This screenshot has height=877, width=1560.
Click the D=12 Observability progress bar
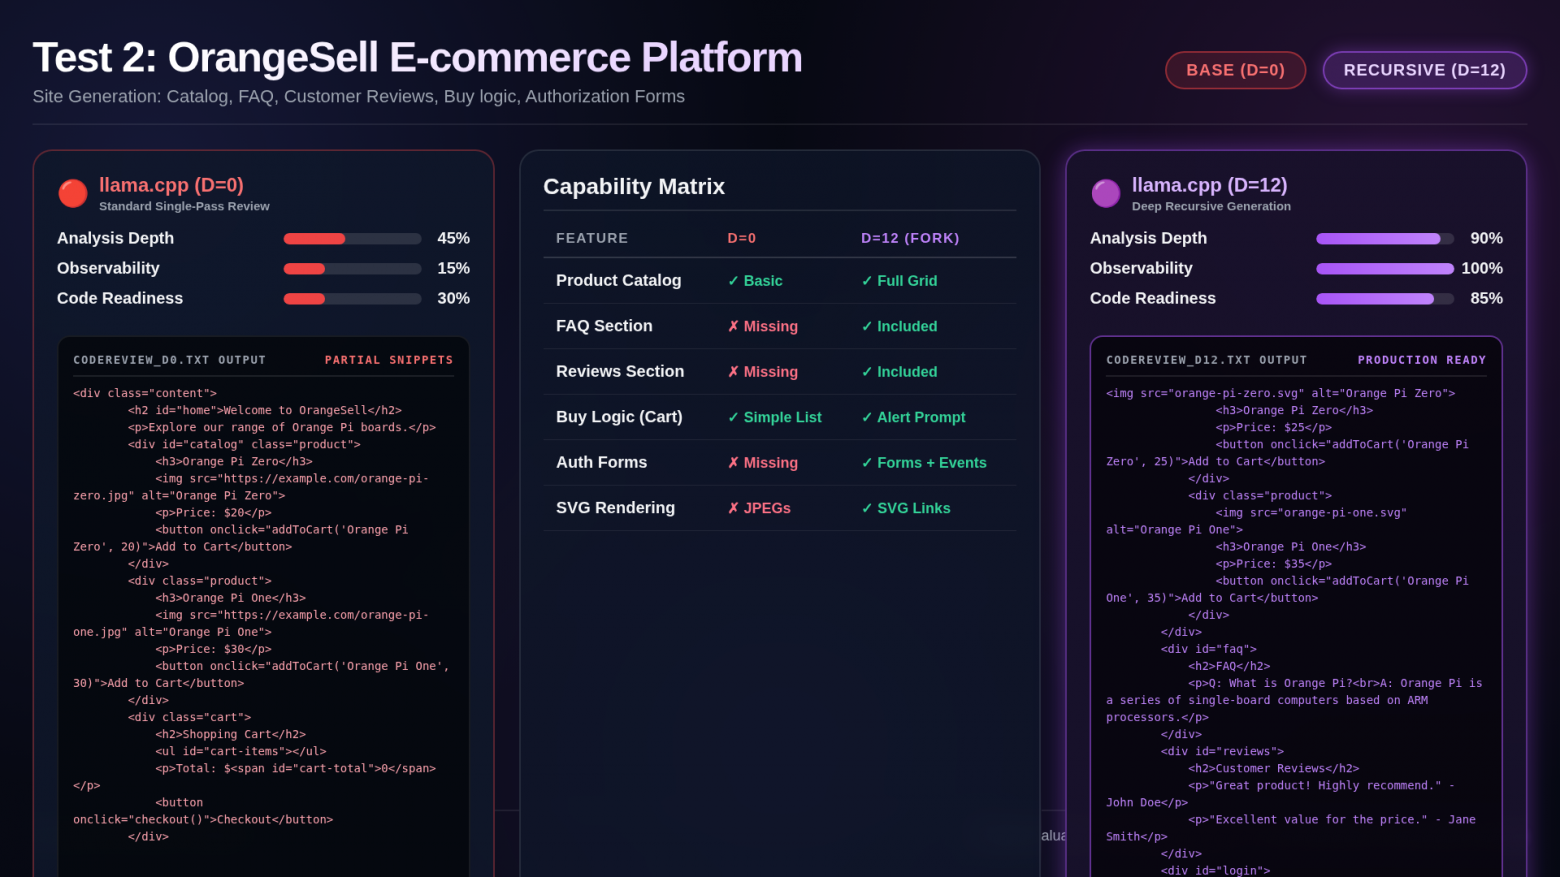pyautogui.click(x=1385, y=269)
